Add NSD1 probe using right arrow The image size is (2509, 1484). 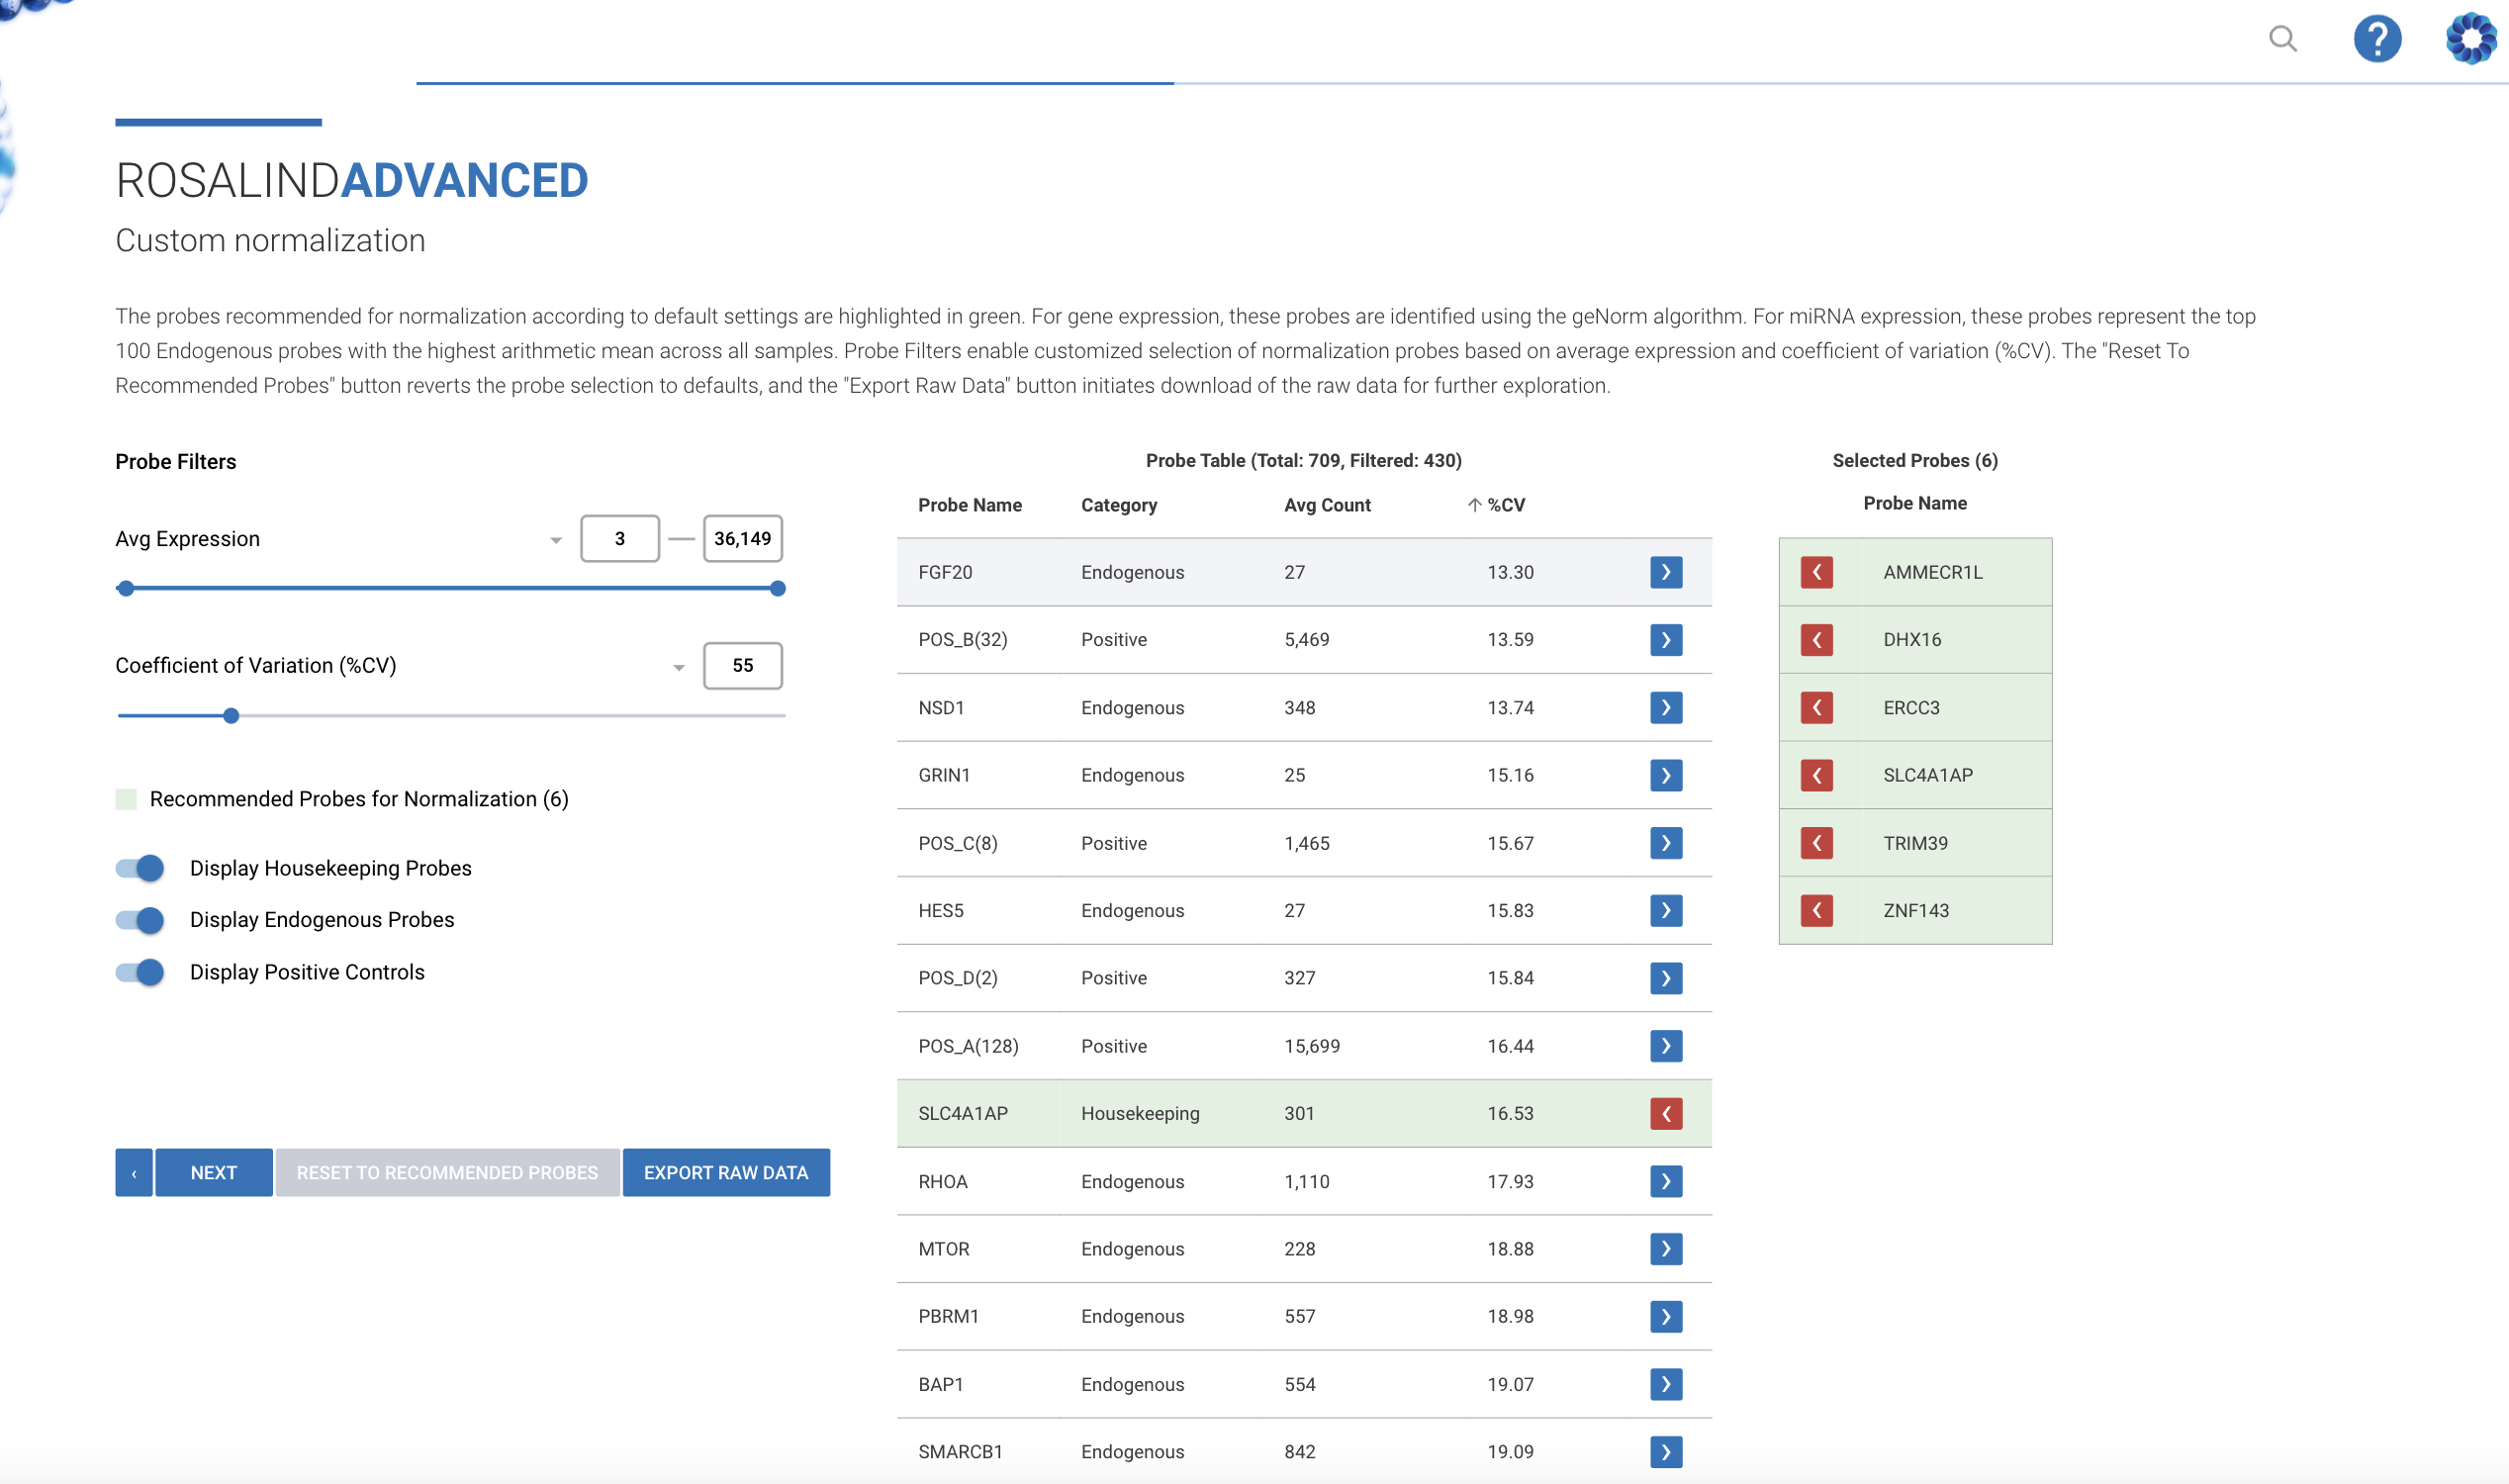[1665, 708]
